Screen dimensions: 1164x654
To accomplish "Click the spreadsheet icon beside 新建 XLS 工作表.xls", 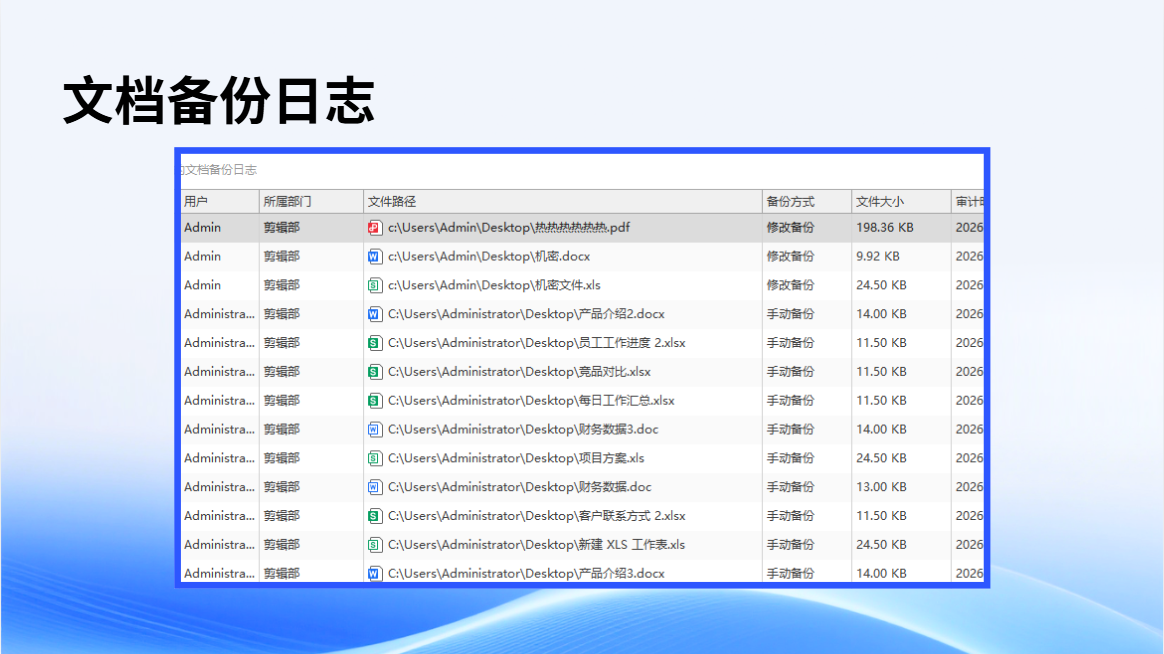I will [x=375, y=545].
